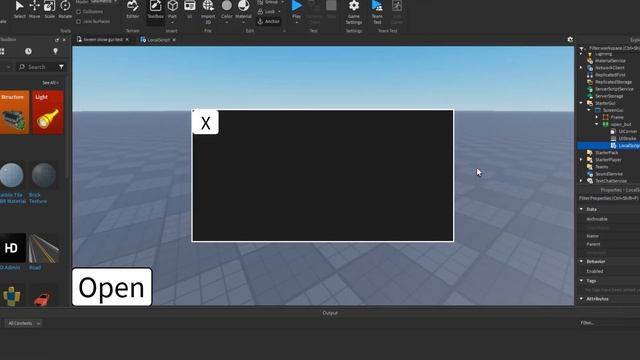The width and height of the screenshot is (640, 360).
Task: Toggle the Join Surfaces checkbox
Action: [79, 21]
